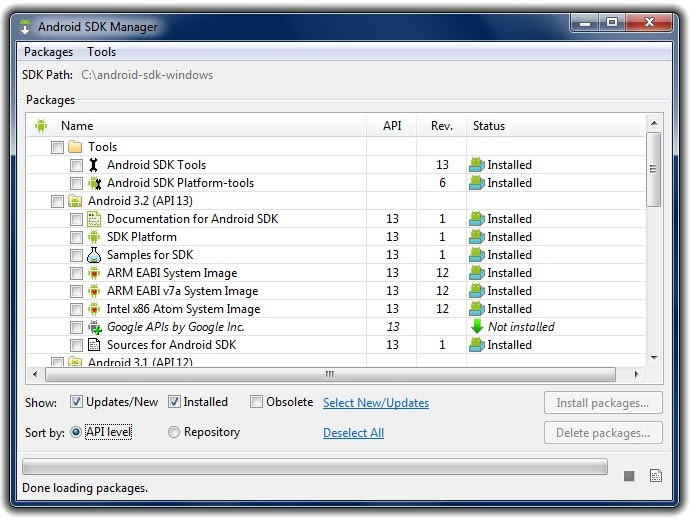Click the SDK Platform android icon
690x520 pixels.
[x=94, y=237]
